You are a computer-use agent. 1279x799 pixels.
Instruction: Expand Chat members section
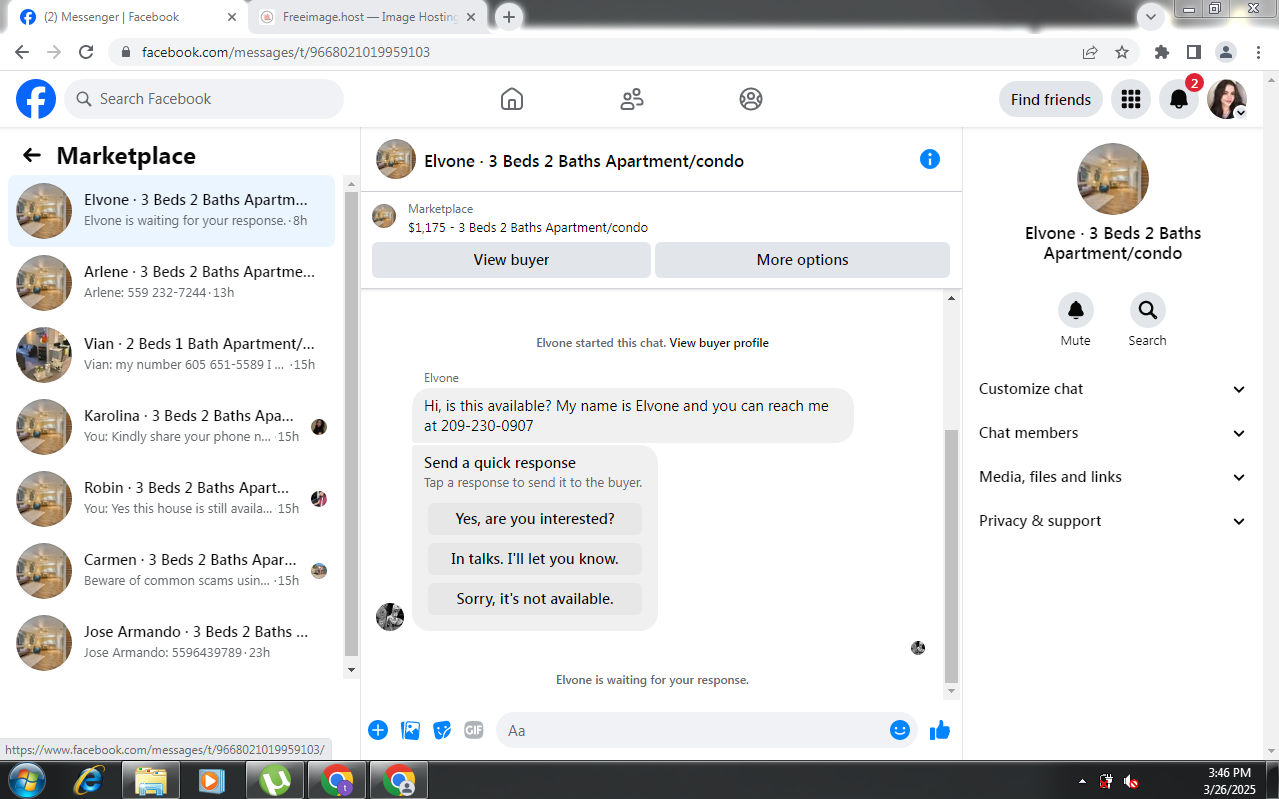pyautogui.click(x=1113, y=433)
